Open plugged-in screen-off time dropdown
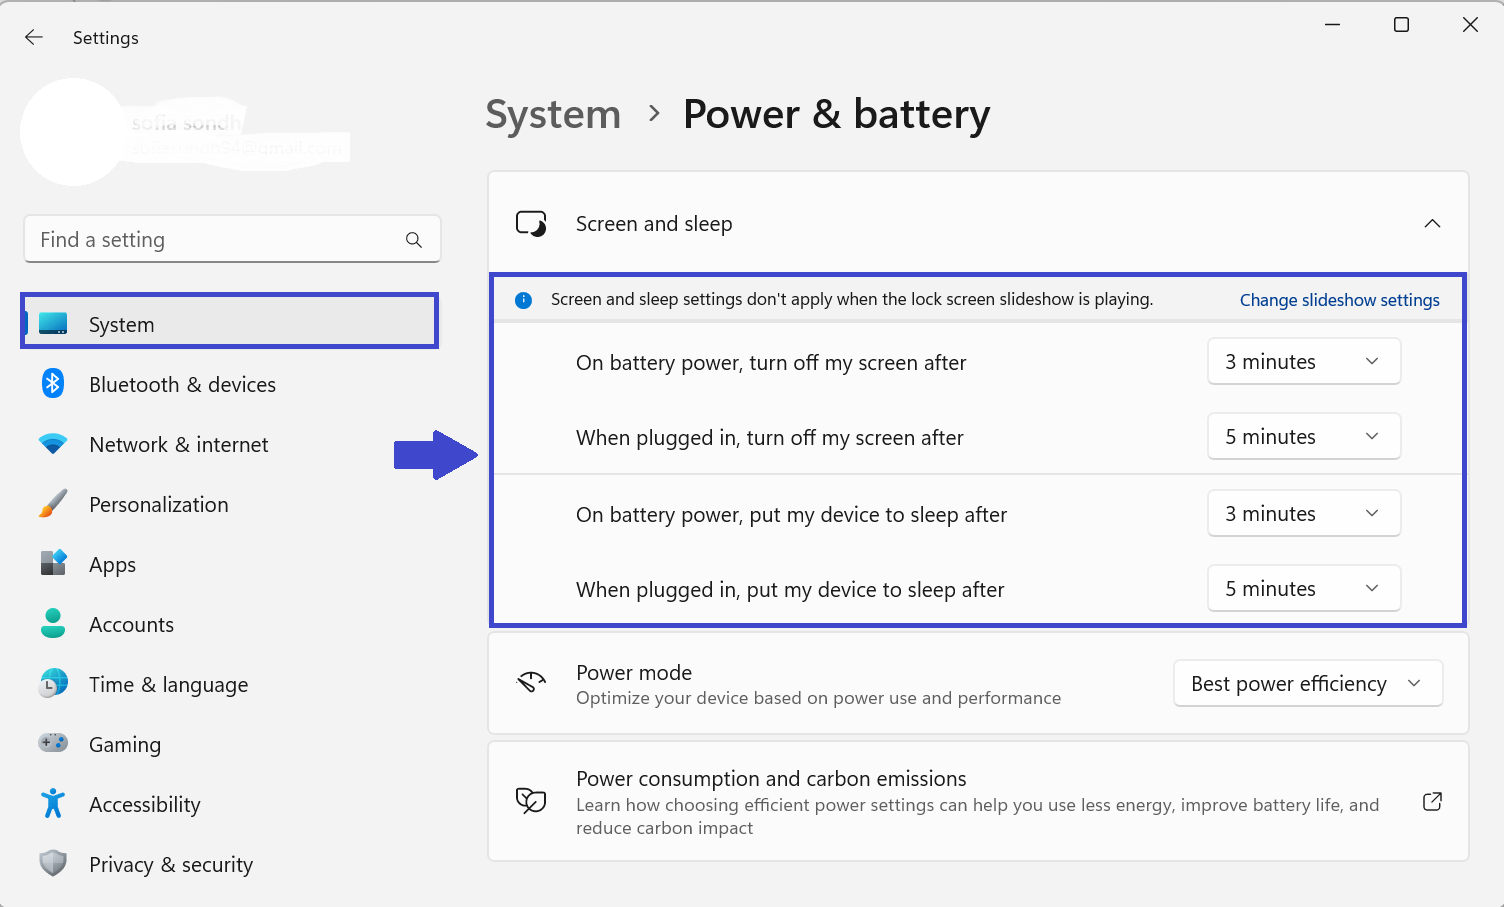This screenshot has width=1504, height=907. (1303, 437)
